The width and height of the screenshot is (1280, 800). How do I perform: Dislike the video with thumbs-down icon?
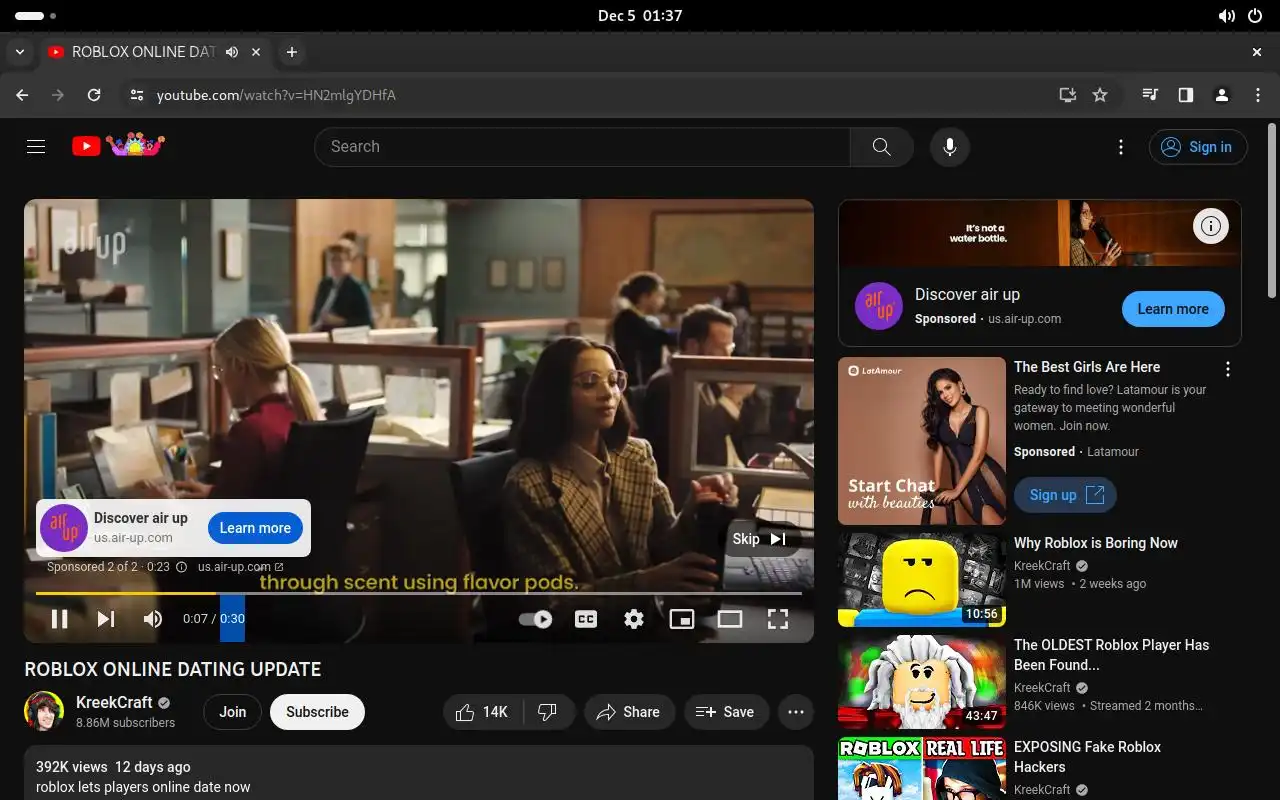pyautogui.click(x=548, y=712)
